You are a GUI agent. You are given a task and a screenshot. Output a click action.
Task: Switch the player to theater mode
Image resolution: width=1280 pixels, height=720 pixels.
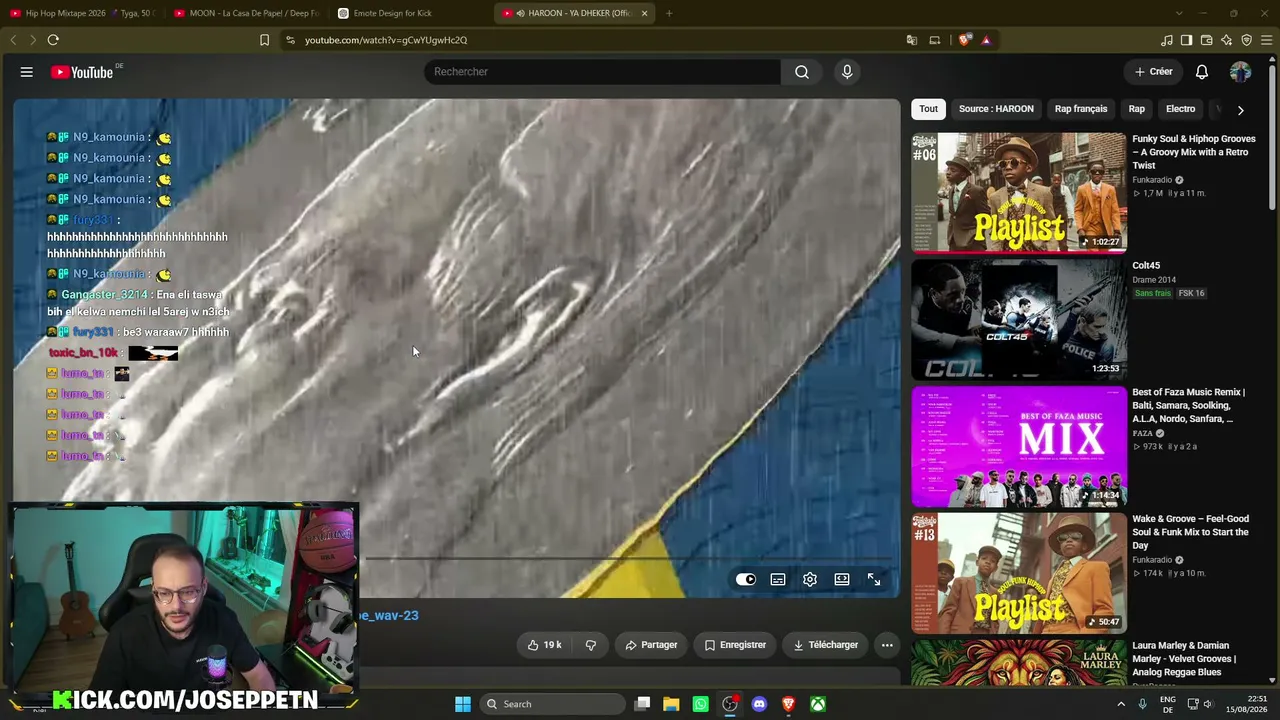click(842, 580)
